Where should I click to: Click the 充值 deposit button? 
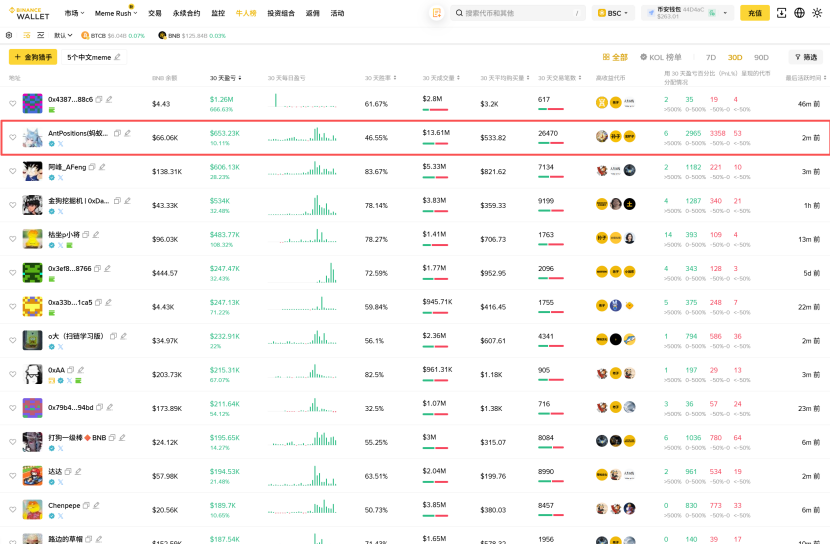click(755, 13)
